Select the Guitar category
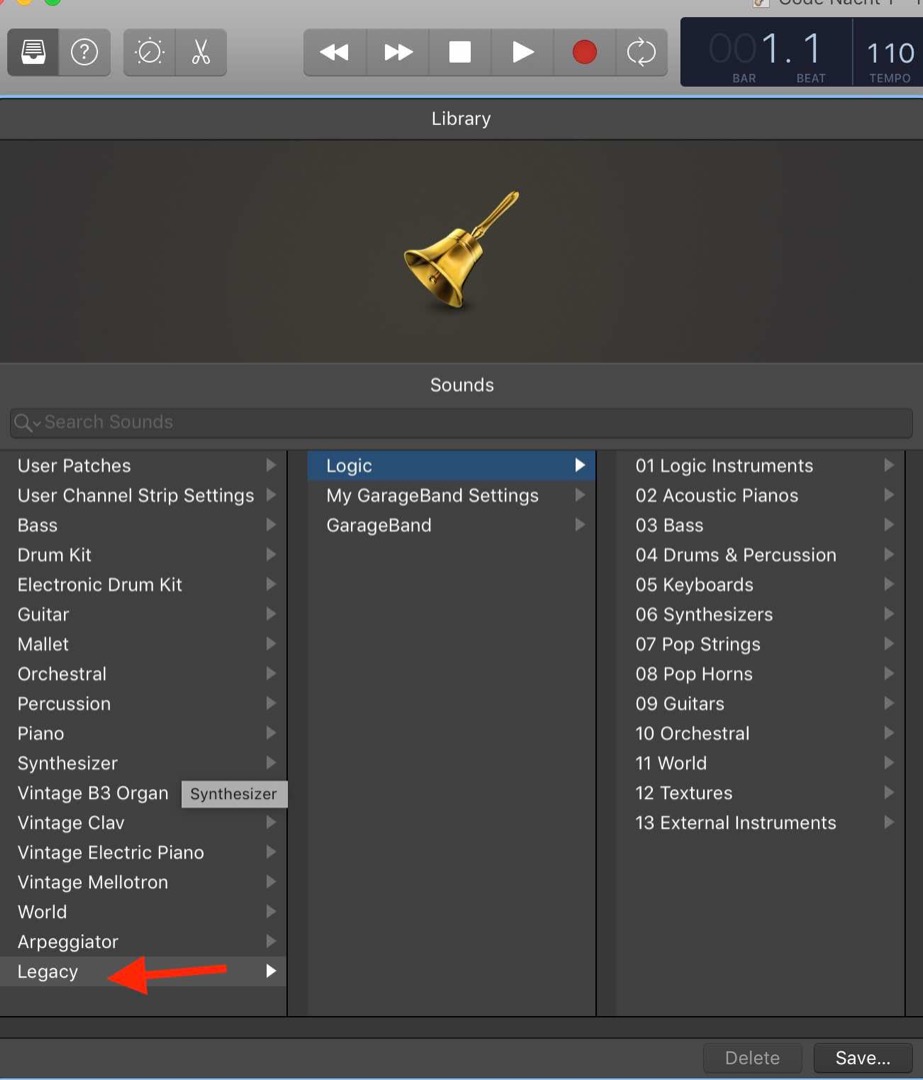 (x=143, y=614)
